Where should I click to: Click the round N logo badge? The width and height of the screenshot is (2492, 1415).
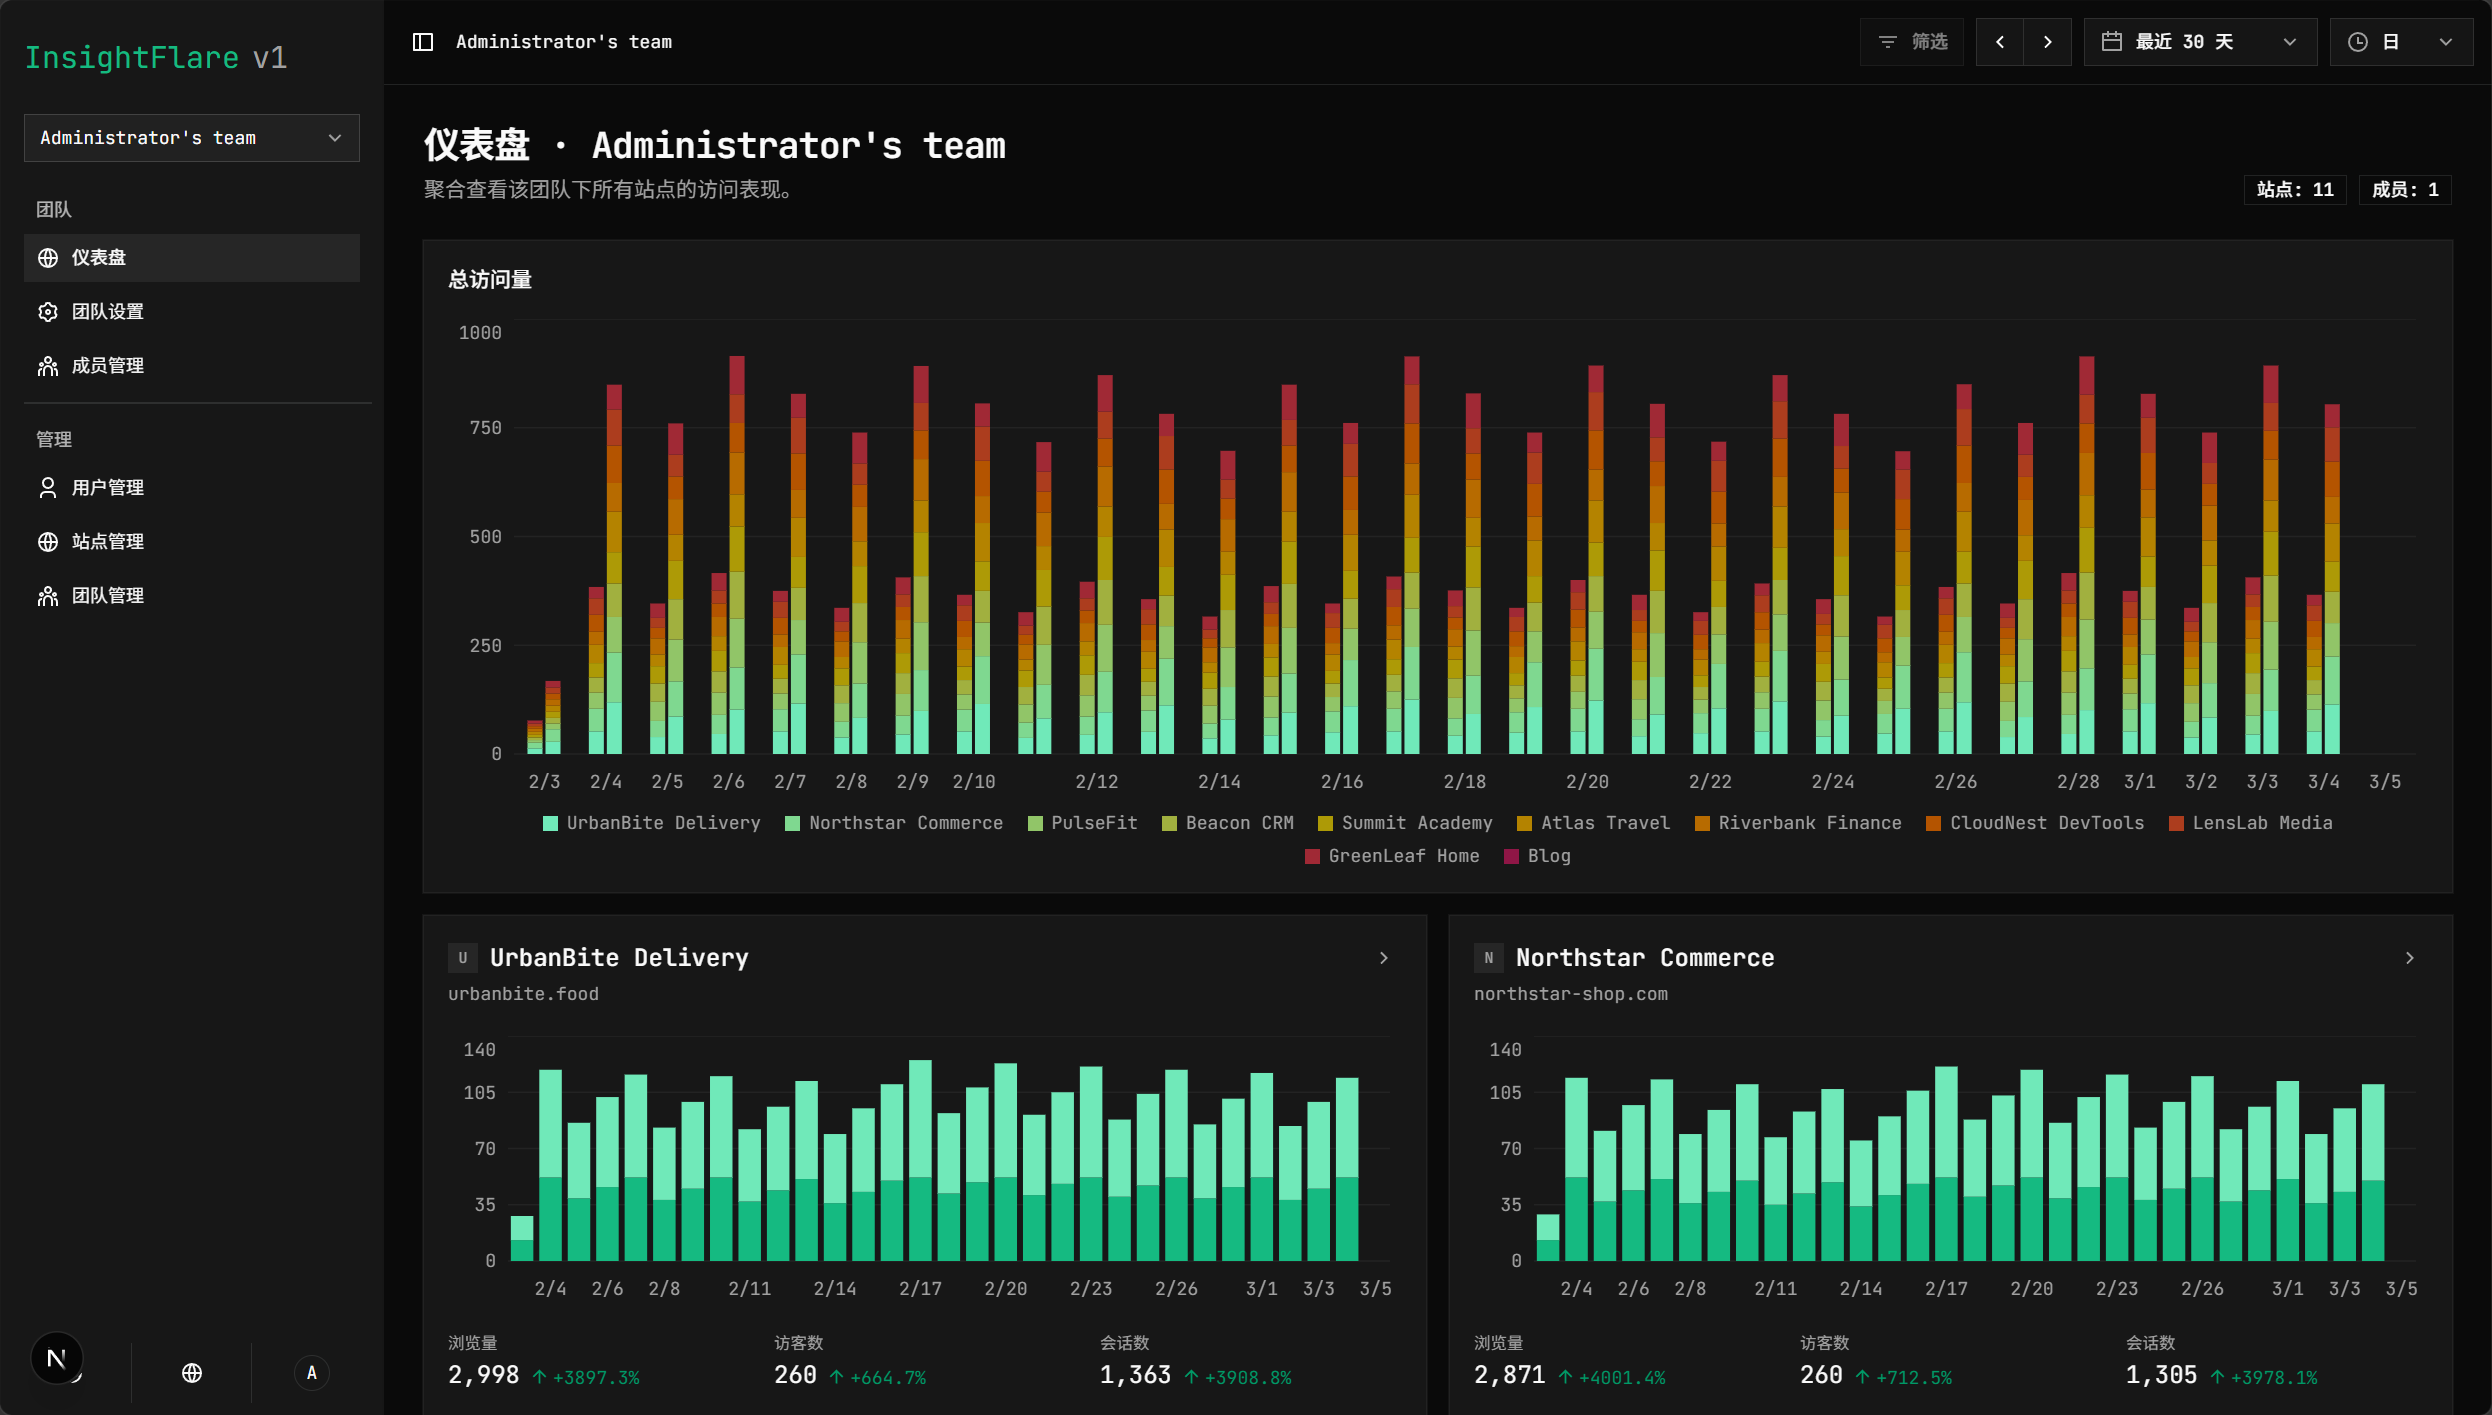pyautogui.click(x=57, y=1358)
